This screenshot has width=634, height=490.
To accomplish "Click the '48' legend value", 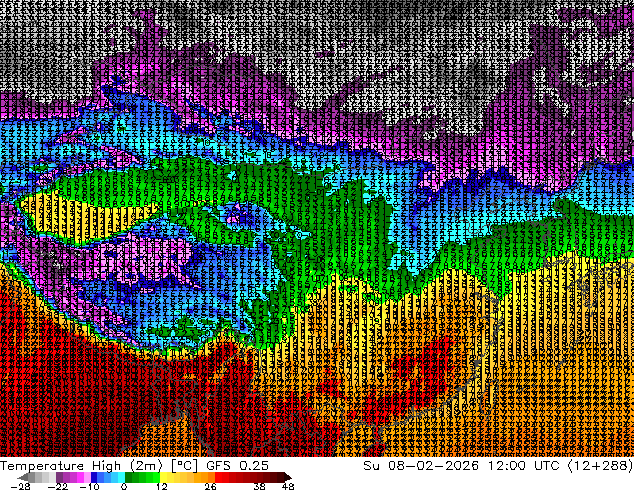I will (288, 486).
